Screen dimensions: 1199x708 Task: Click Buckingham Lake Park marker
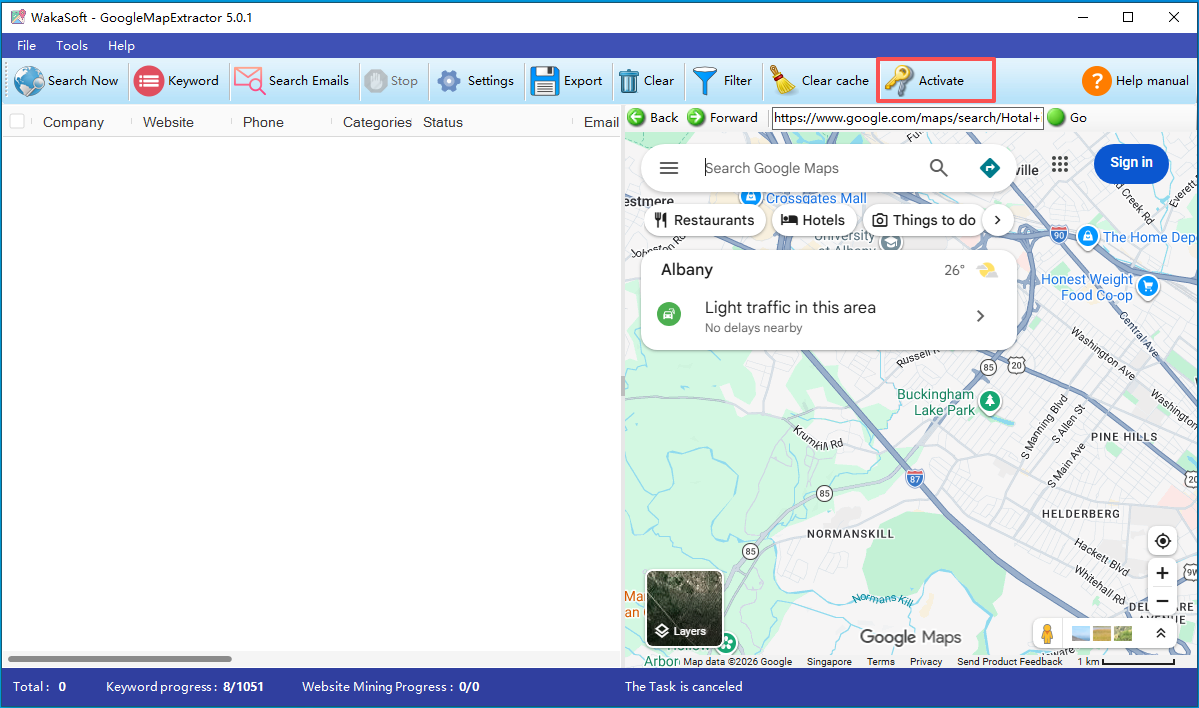tap(990, 401)
